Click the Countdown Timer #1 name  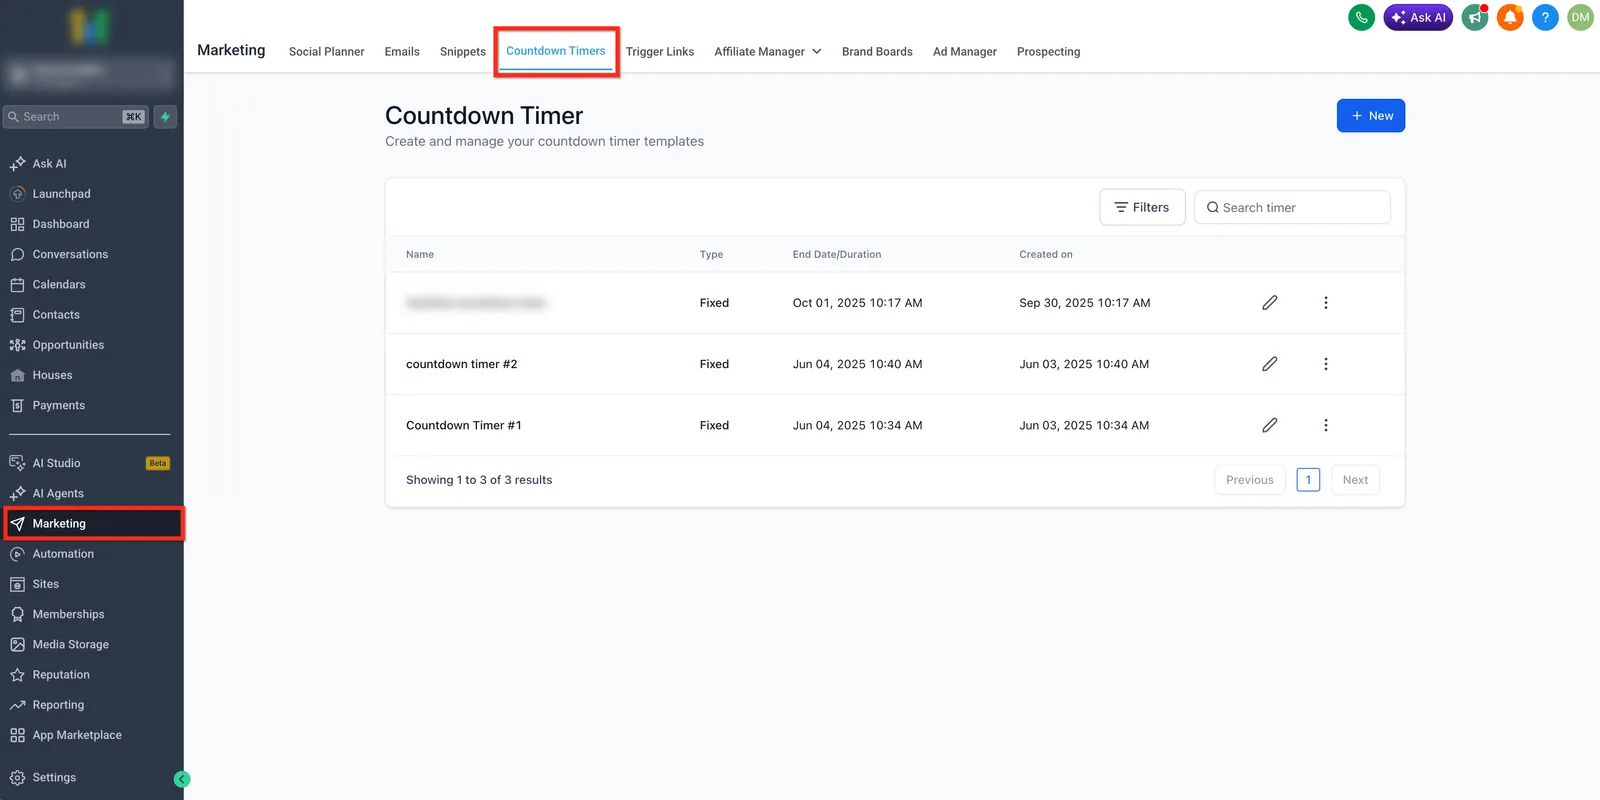[x=464, y=425]
